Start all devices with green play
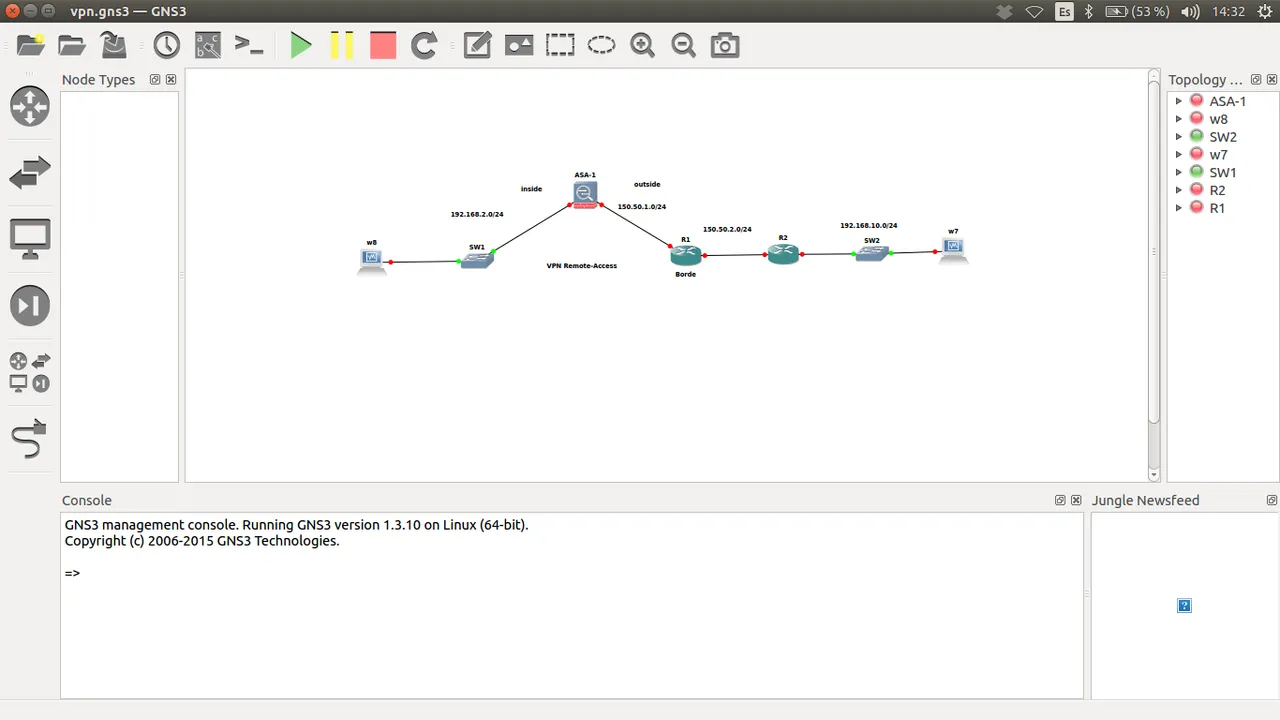Viewport: 1280px width, 720px height. click(301, 45)
